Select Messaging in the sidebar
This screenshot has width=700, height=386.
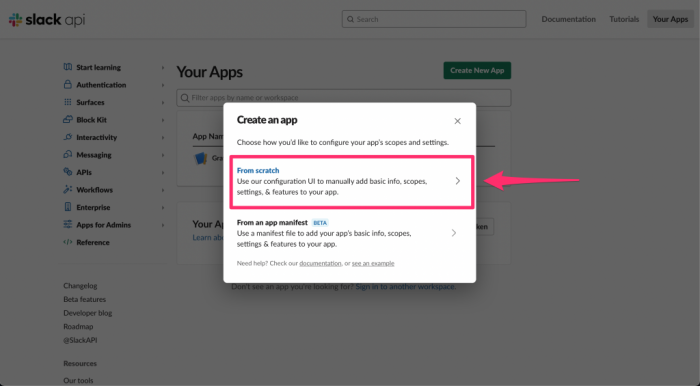tap(94, 155)
